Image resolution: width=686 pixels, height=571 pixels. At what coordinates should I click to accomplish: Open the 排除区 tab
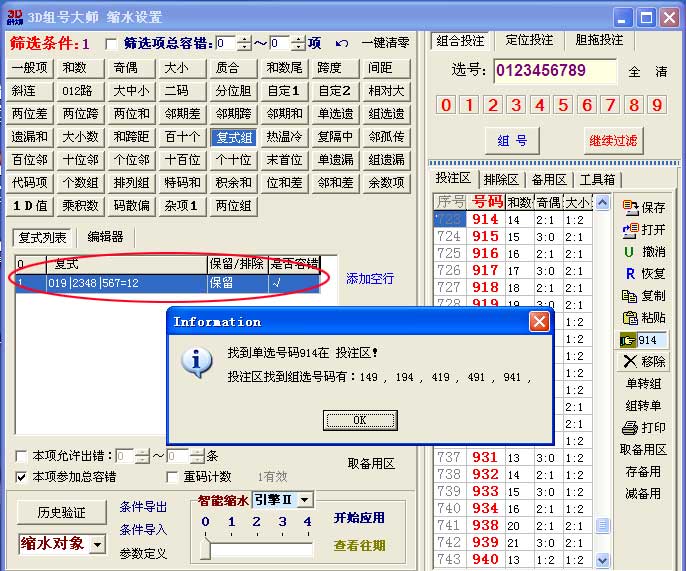pyautogui.click(x=500, y=179)
